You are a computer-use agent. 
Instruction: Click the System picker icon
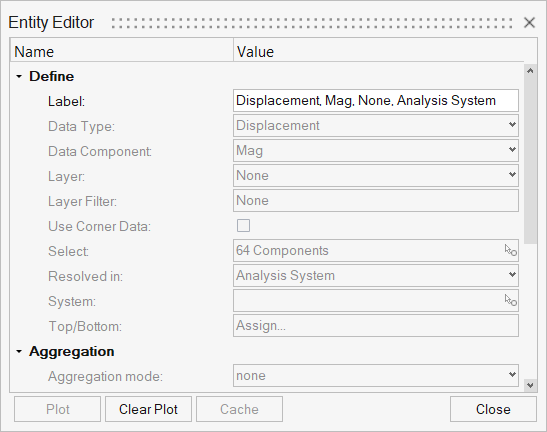pos(510,300)
